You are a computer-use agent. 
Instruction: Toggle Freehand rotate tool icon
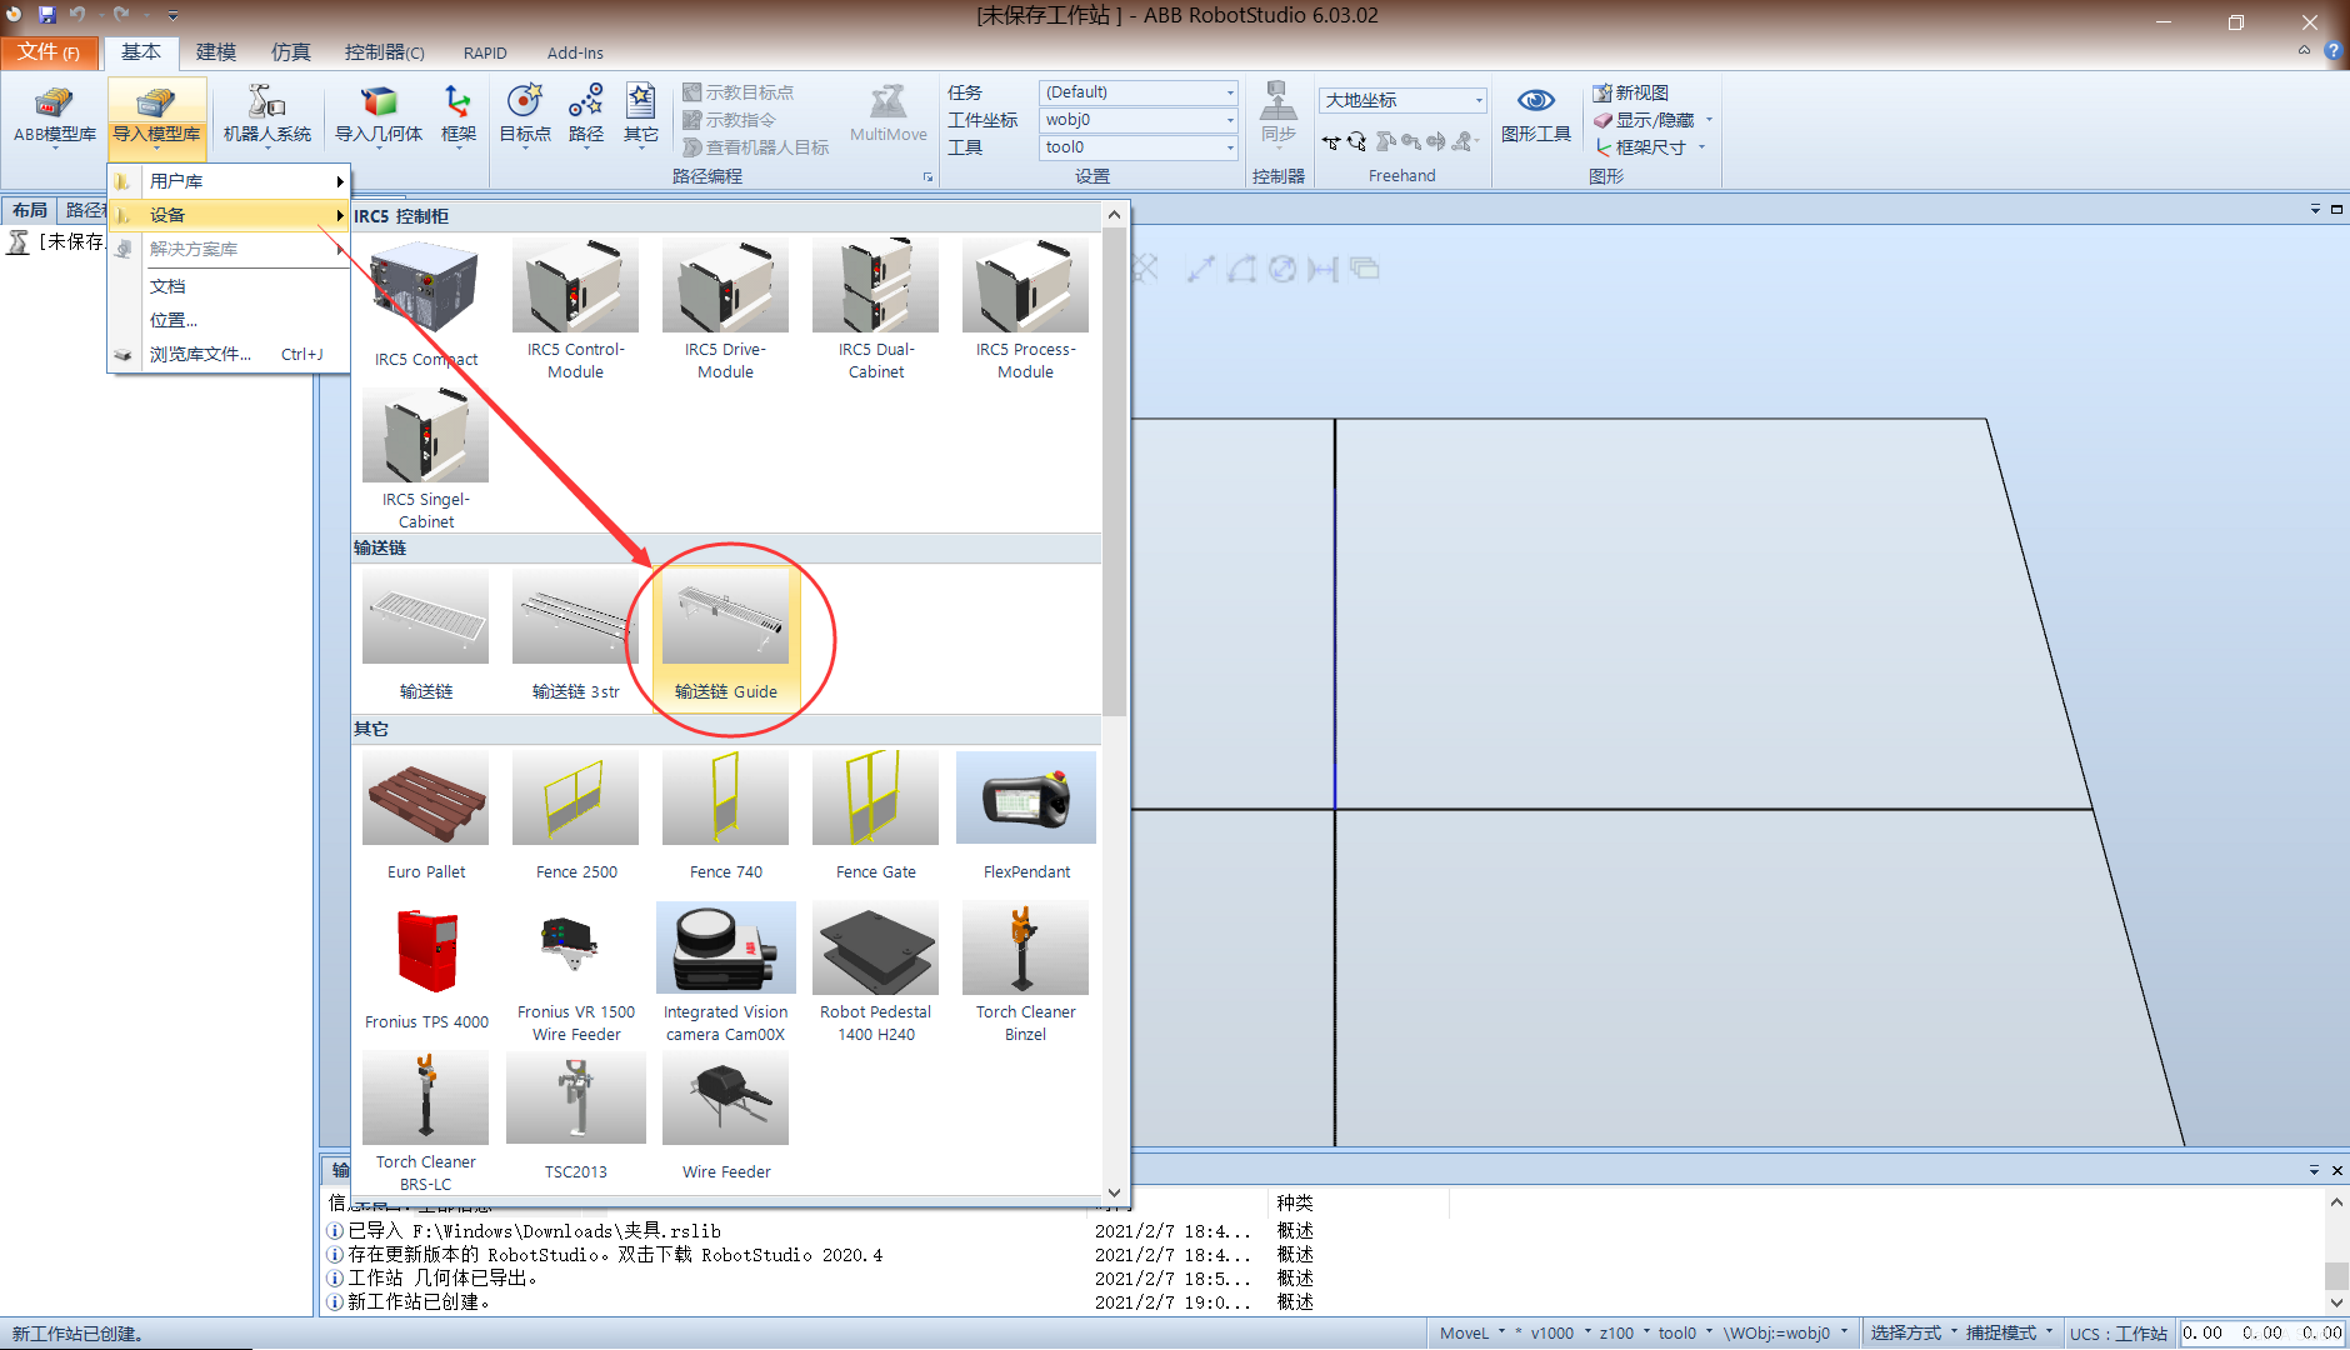pyautogui.click(x=1357, y=142)
